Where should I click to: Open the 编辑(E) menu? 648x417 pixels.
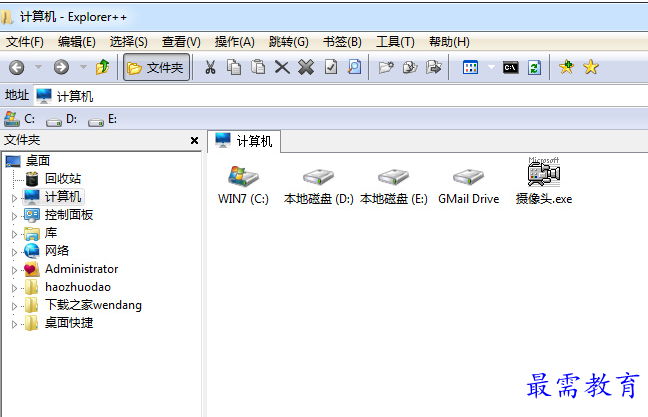pyautogui.click(x=77, y=42)
